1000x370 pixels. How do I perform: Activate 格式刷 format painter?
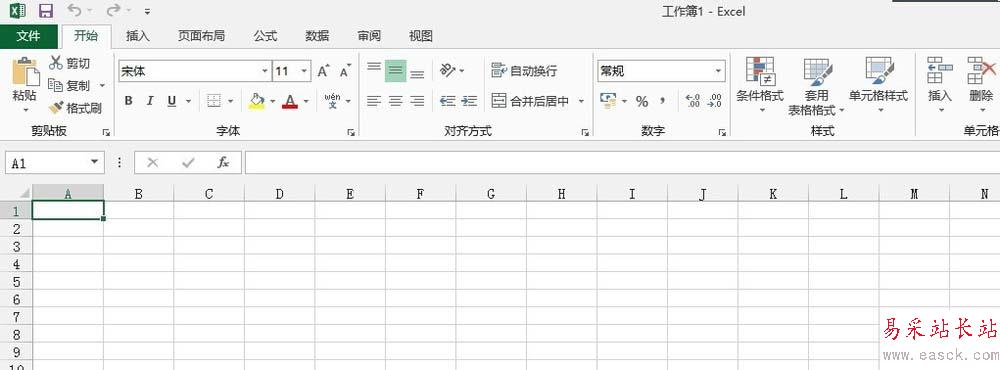[x=75, y=108]
